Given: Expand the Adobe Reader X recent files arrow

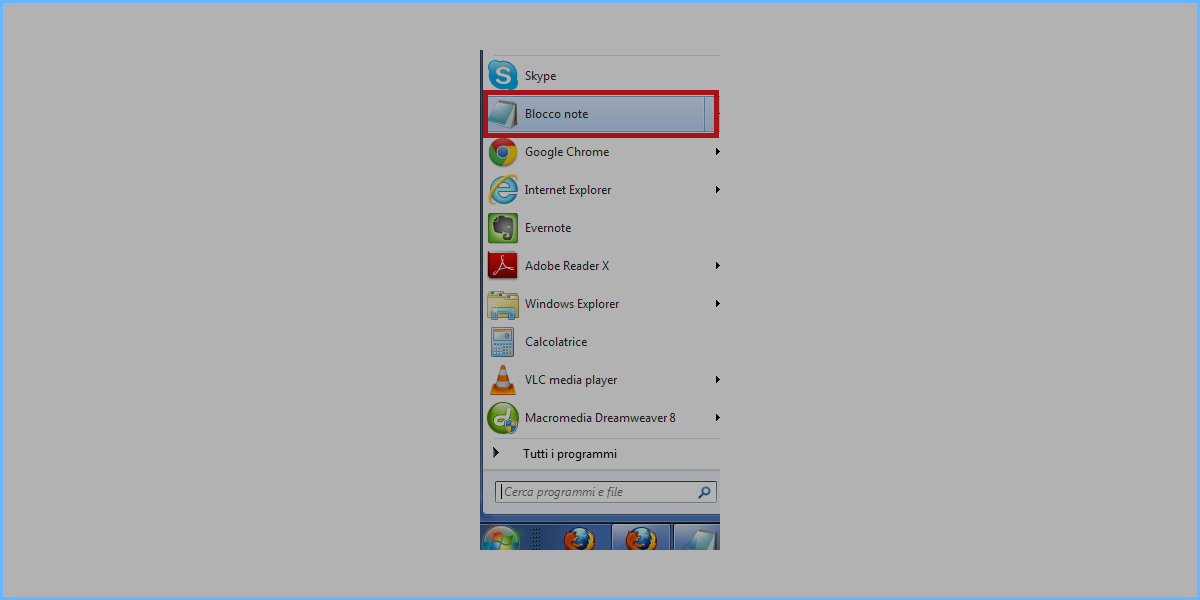Looking at the screenshot, I should (717, 266).
